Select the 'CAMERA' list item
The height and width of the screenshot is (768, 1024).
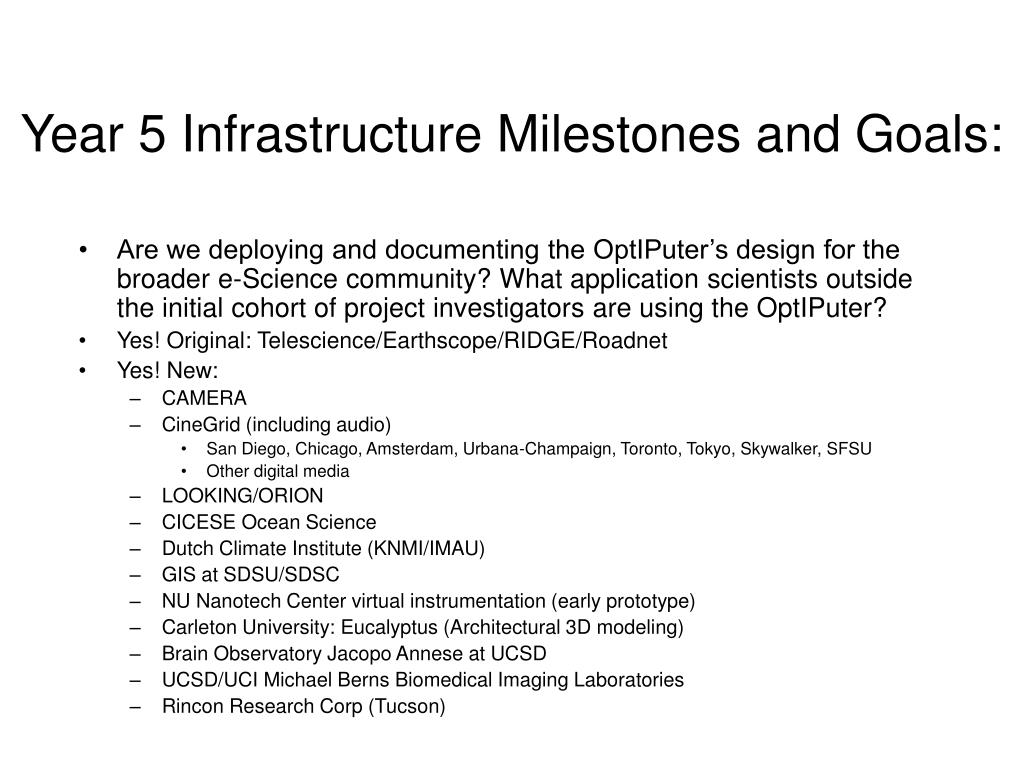[204, 398]
